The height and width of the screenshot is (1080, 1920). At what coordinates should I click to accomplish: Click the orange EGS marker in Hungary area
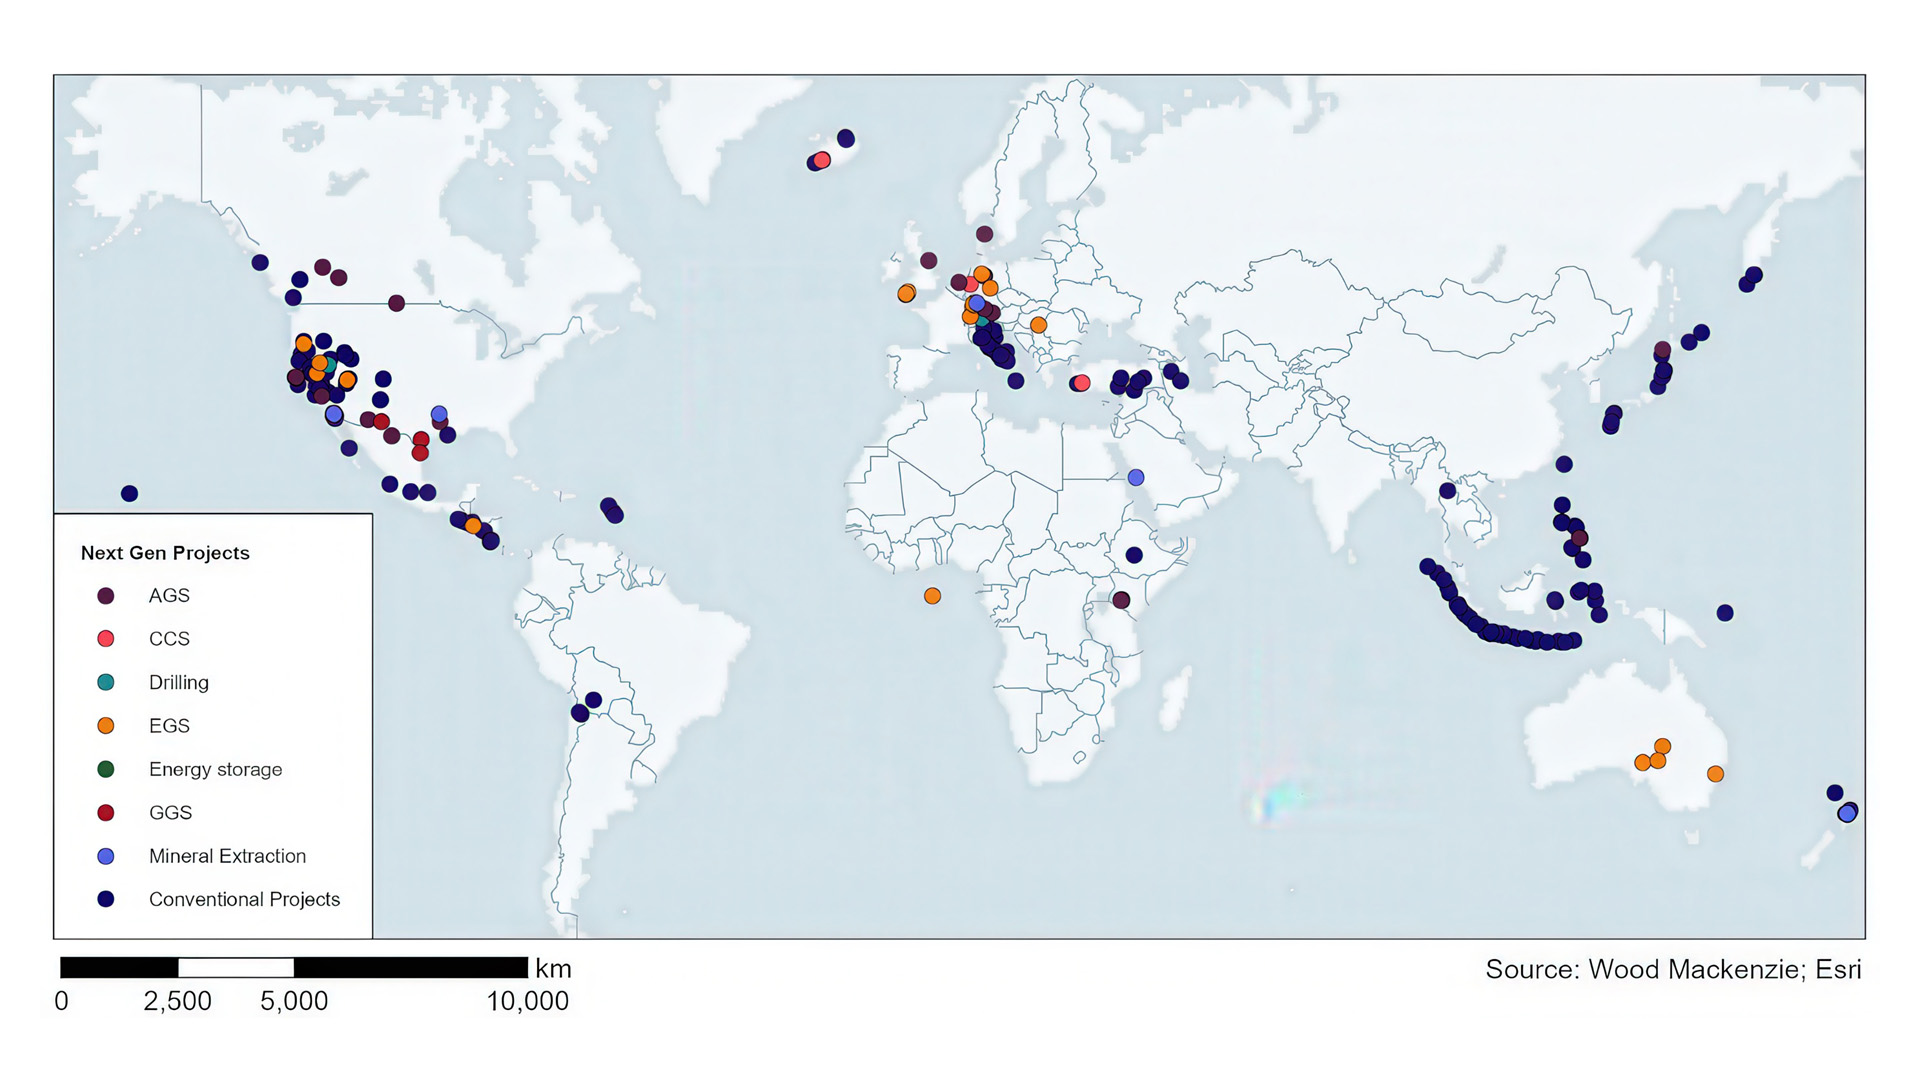point(1038,325)
